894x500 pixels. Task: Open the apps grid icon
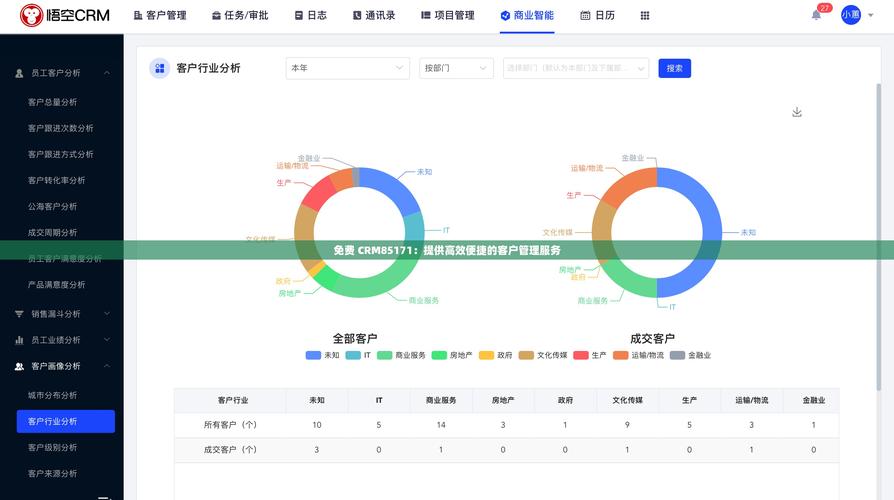tap(645, 15)
